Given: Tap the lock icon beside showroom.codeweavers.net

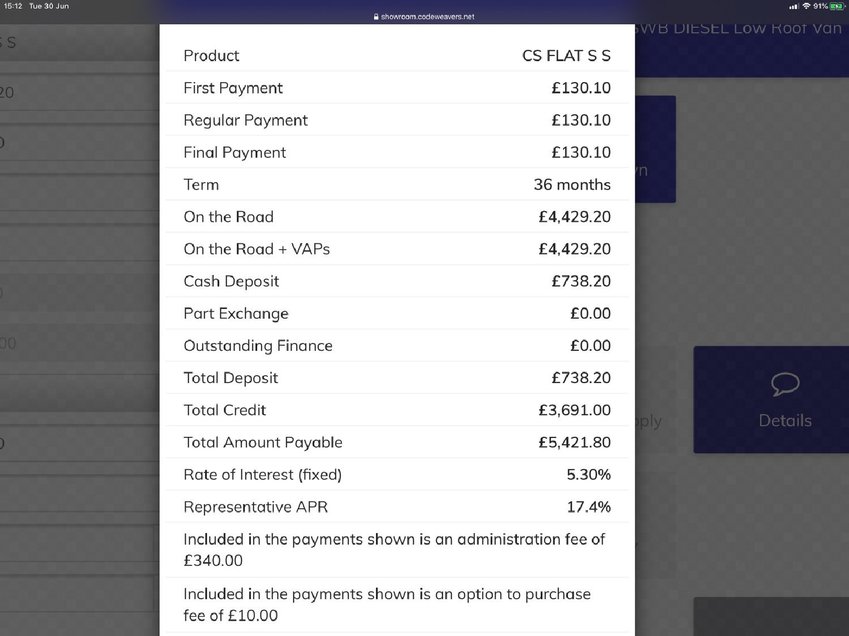Looking at the screenshot, I should click(x=376, y=17).
